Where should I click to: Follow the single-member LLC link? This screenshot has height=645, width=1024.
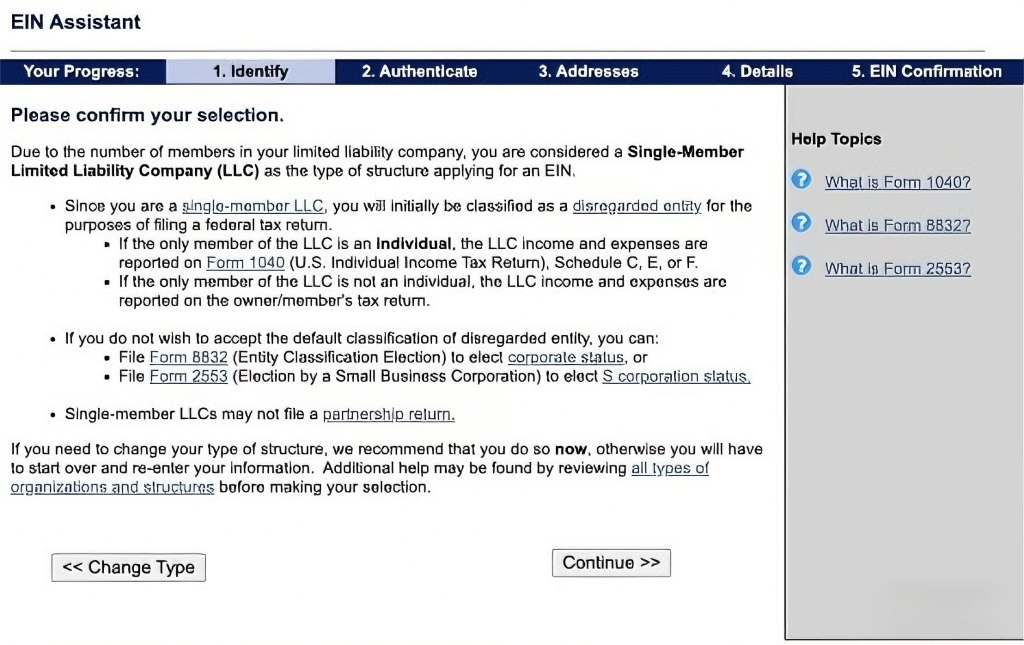coord(253,206)
